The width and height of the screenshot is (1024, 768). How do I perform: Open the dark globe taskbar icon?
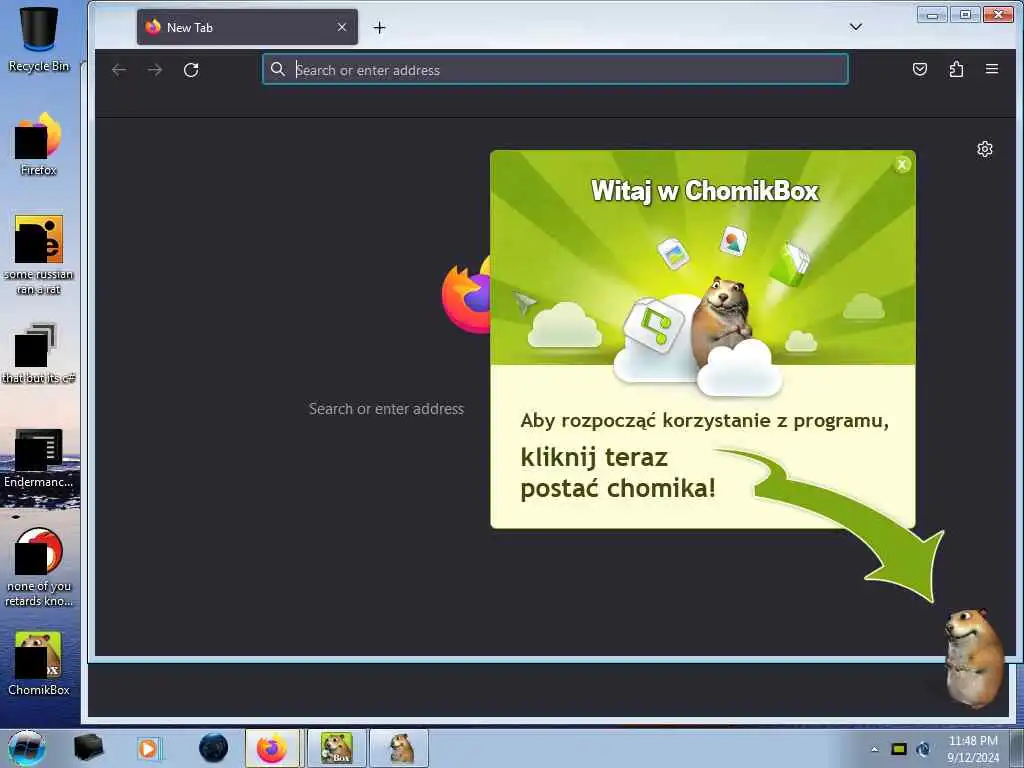[213, 748]
